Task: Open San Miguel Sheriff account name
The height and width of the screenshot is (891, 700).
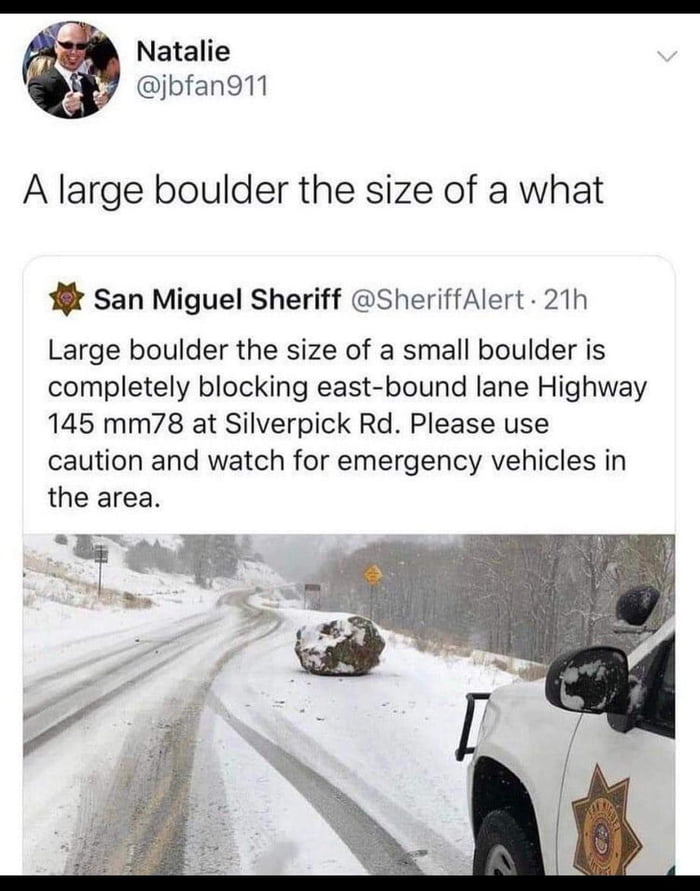Action: pyautogui.click(x=218, y=299)
